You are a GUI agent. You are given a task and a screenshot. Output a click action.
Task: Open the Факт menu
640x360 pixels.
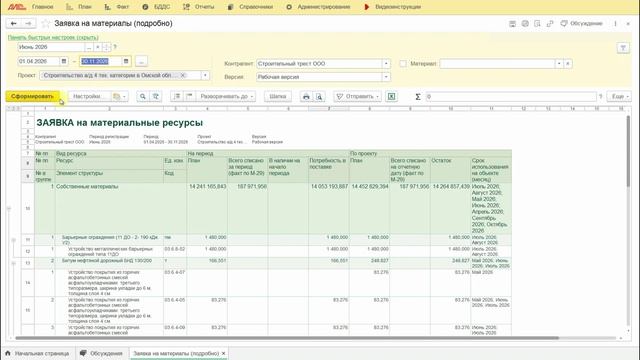tap(117, 7)
